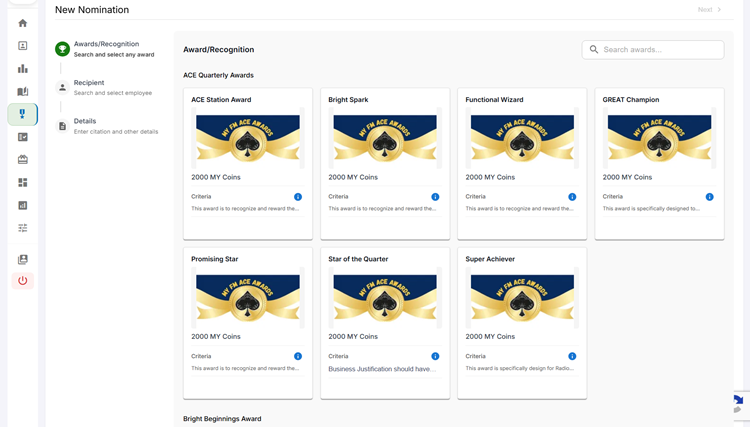Image resolution: width=750 pixels, height=427 pixels.
Task: Show criteria info for ACE Station Award
Action: tap(298, 197)
